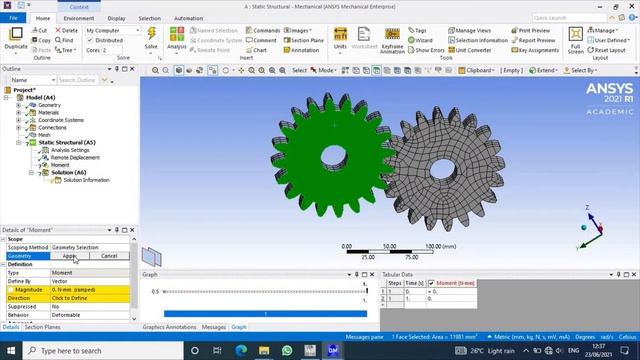Open WhatsApp from the taskbar
The width and height of the screenshot is (640, 360).
(287, 351)
